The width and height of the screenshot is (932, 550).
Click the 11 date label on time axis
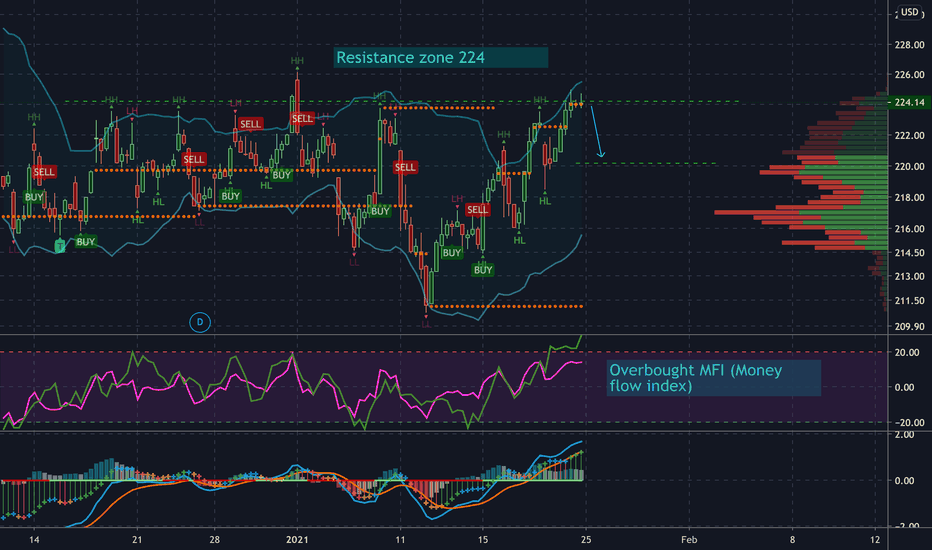(x=400, y=540)
